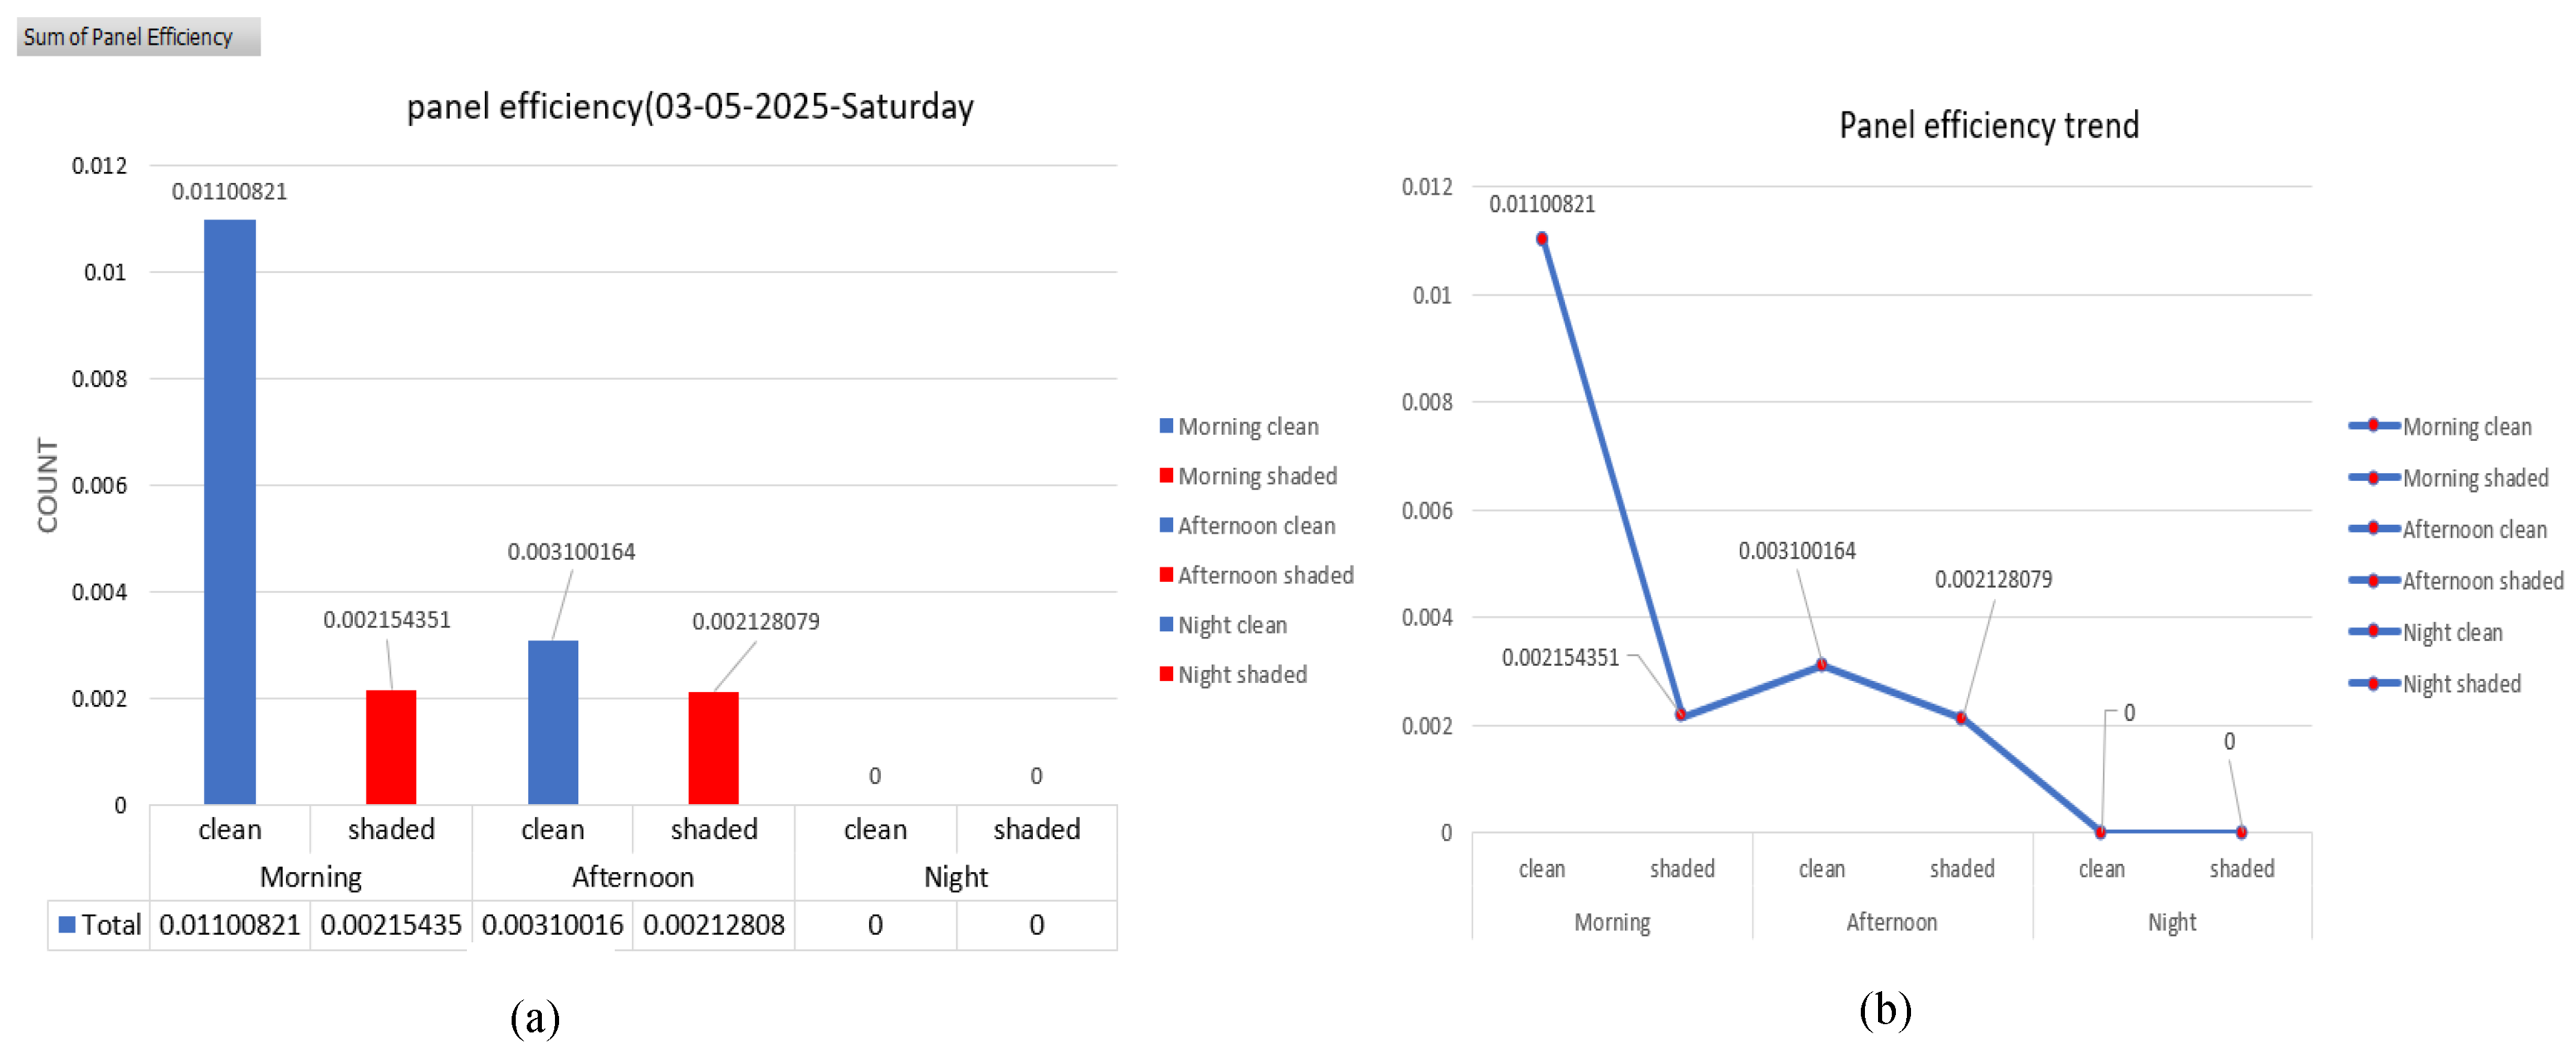This screenshot has height=1051, width=2576.
Task: Select the bar chart title text
Action: [x=690, y=107]
